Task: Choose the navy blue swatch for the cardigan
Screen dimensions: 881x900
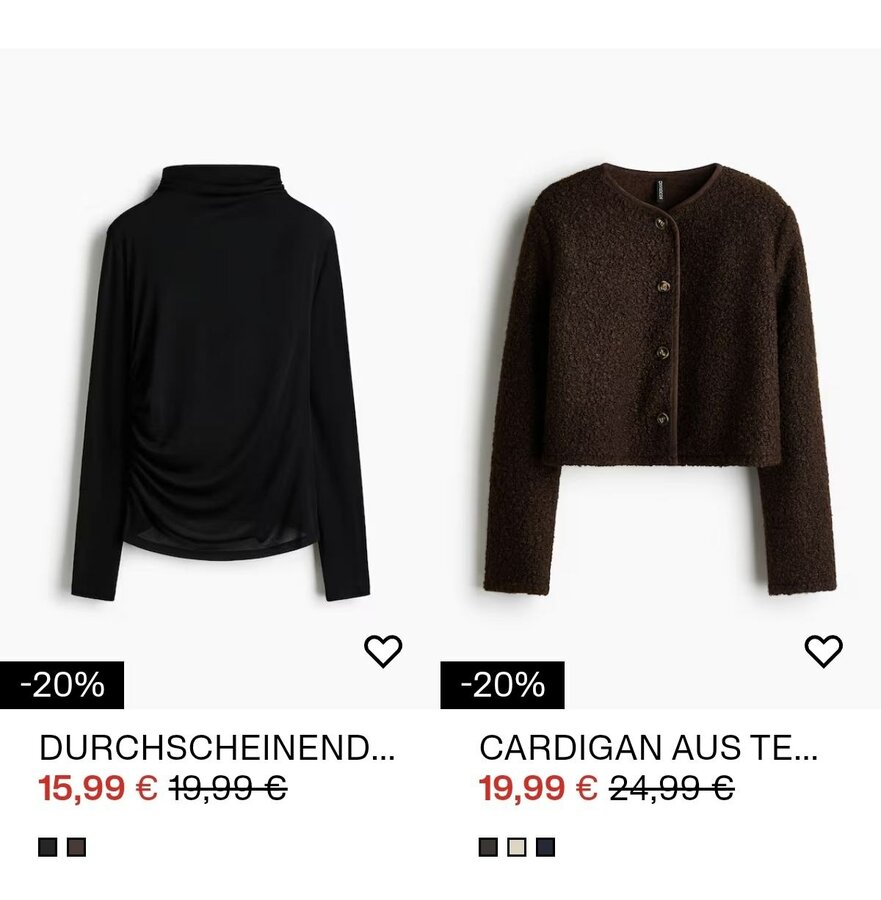Action: pyautogui.click(x=546, y=847)
